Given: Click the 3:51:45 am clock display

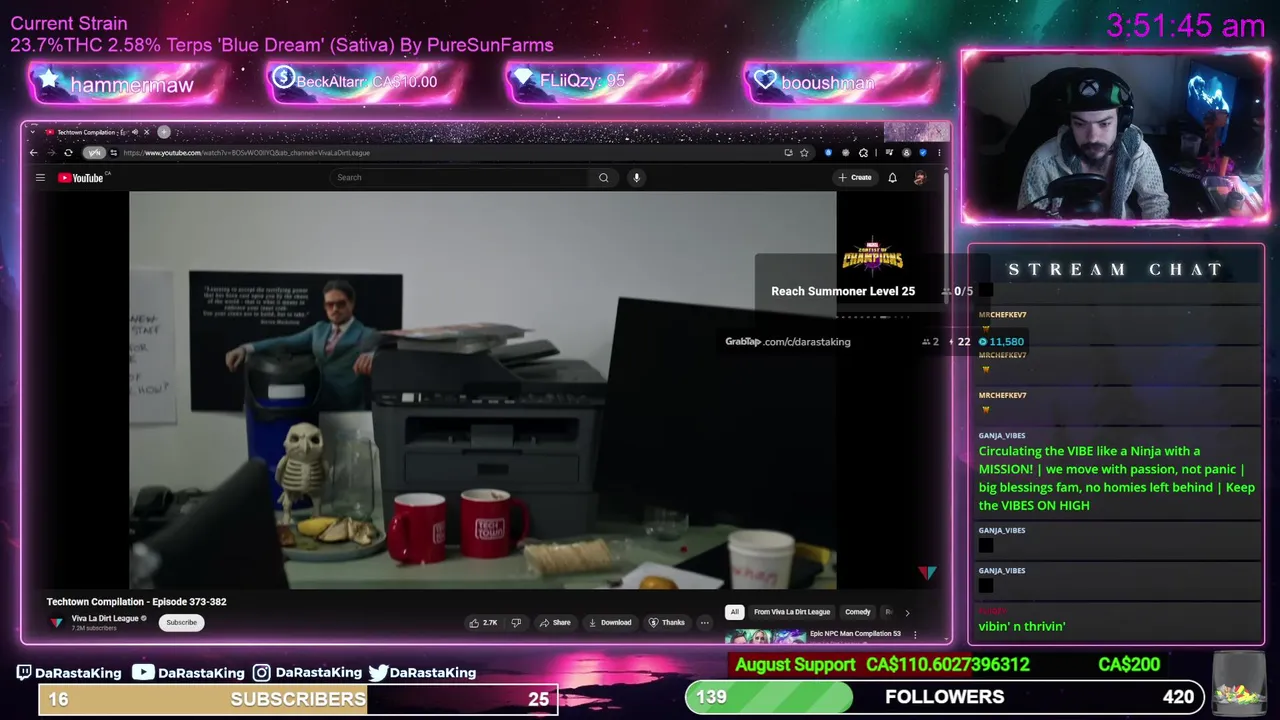Looking at the screenshot, I should pyautogui.click(x=1185, y=26).
